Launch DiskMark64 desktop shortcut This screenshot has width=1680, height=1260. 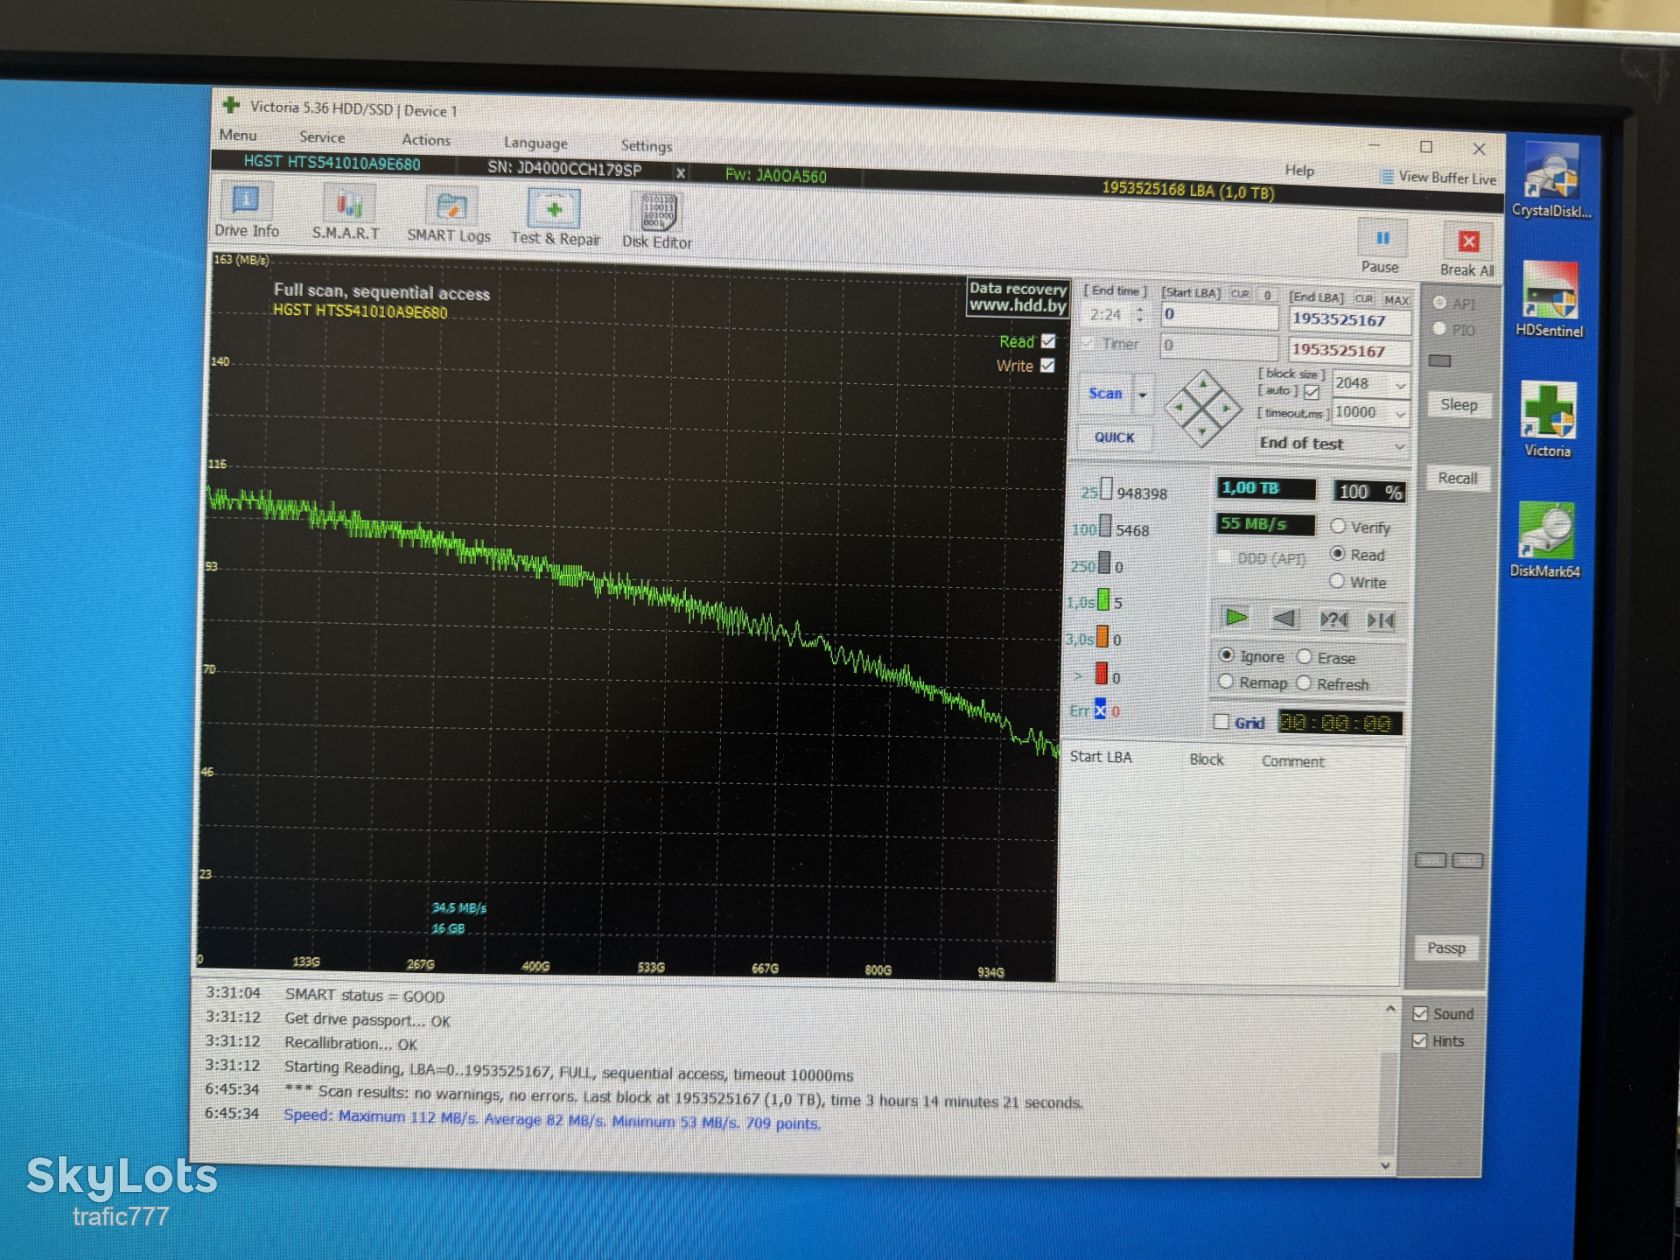pos(1545,540)
